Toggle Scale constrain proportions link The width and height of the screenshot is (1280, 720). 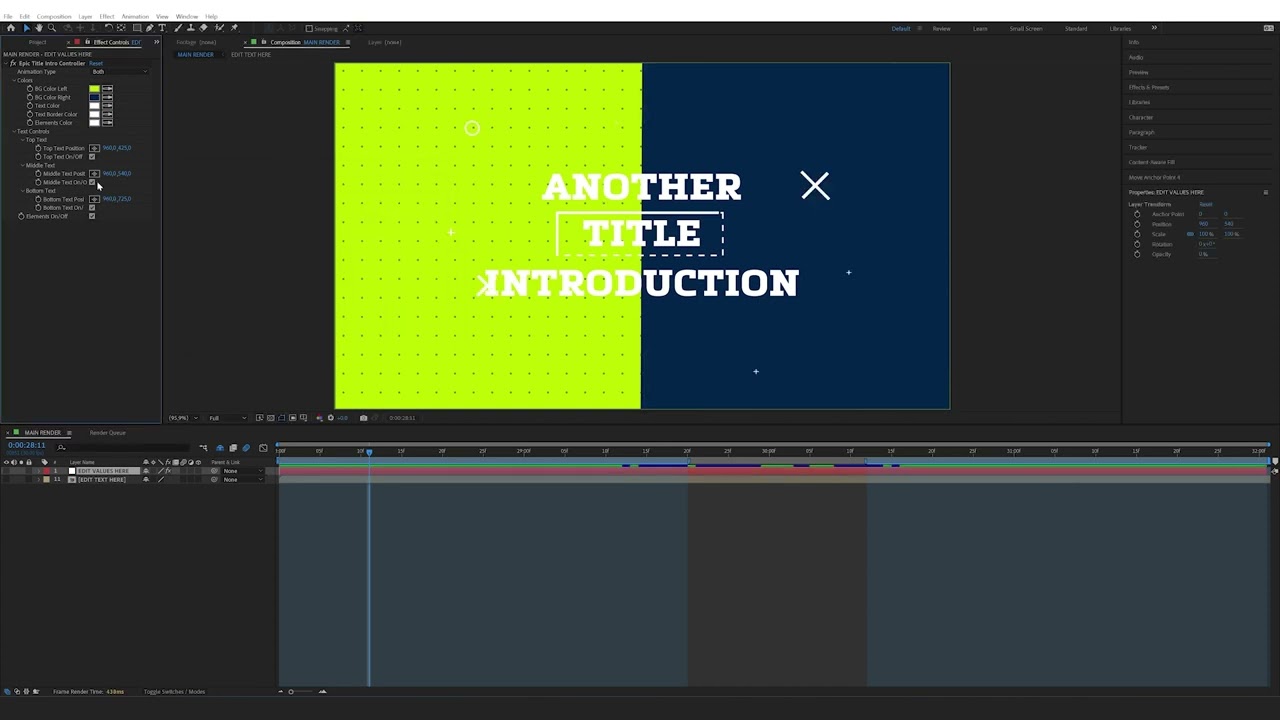pos(1190,234)
